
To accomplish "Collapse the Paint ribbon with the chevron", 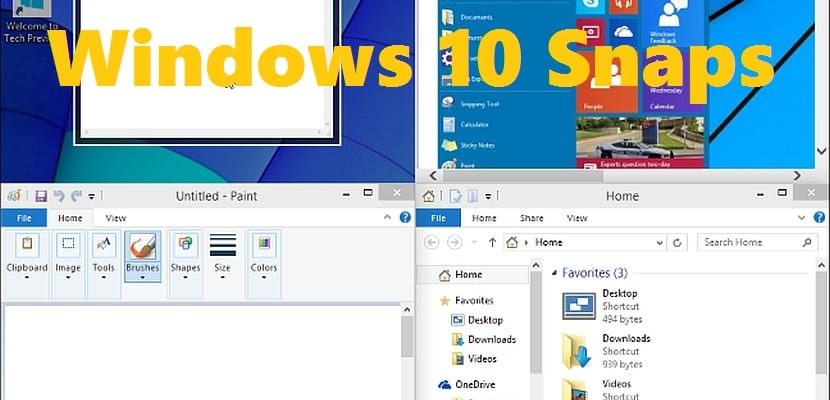I will [x=387, y=217].
